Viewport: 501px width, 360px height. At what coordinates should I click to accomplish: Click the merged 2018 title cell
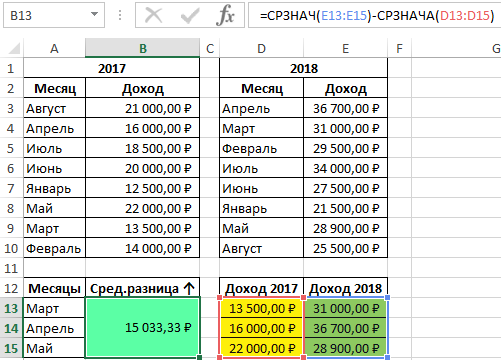[x=304, y=68]
